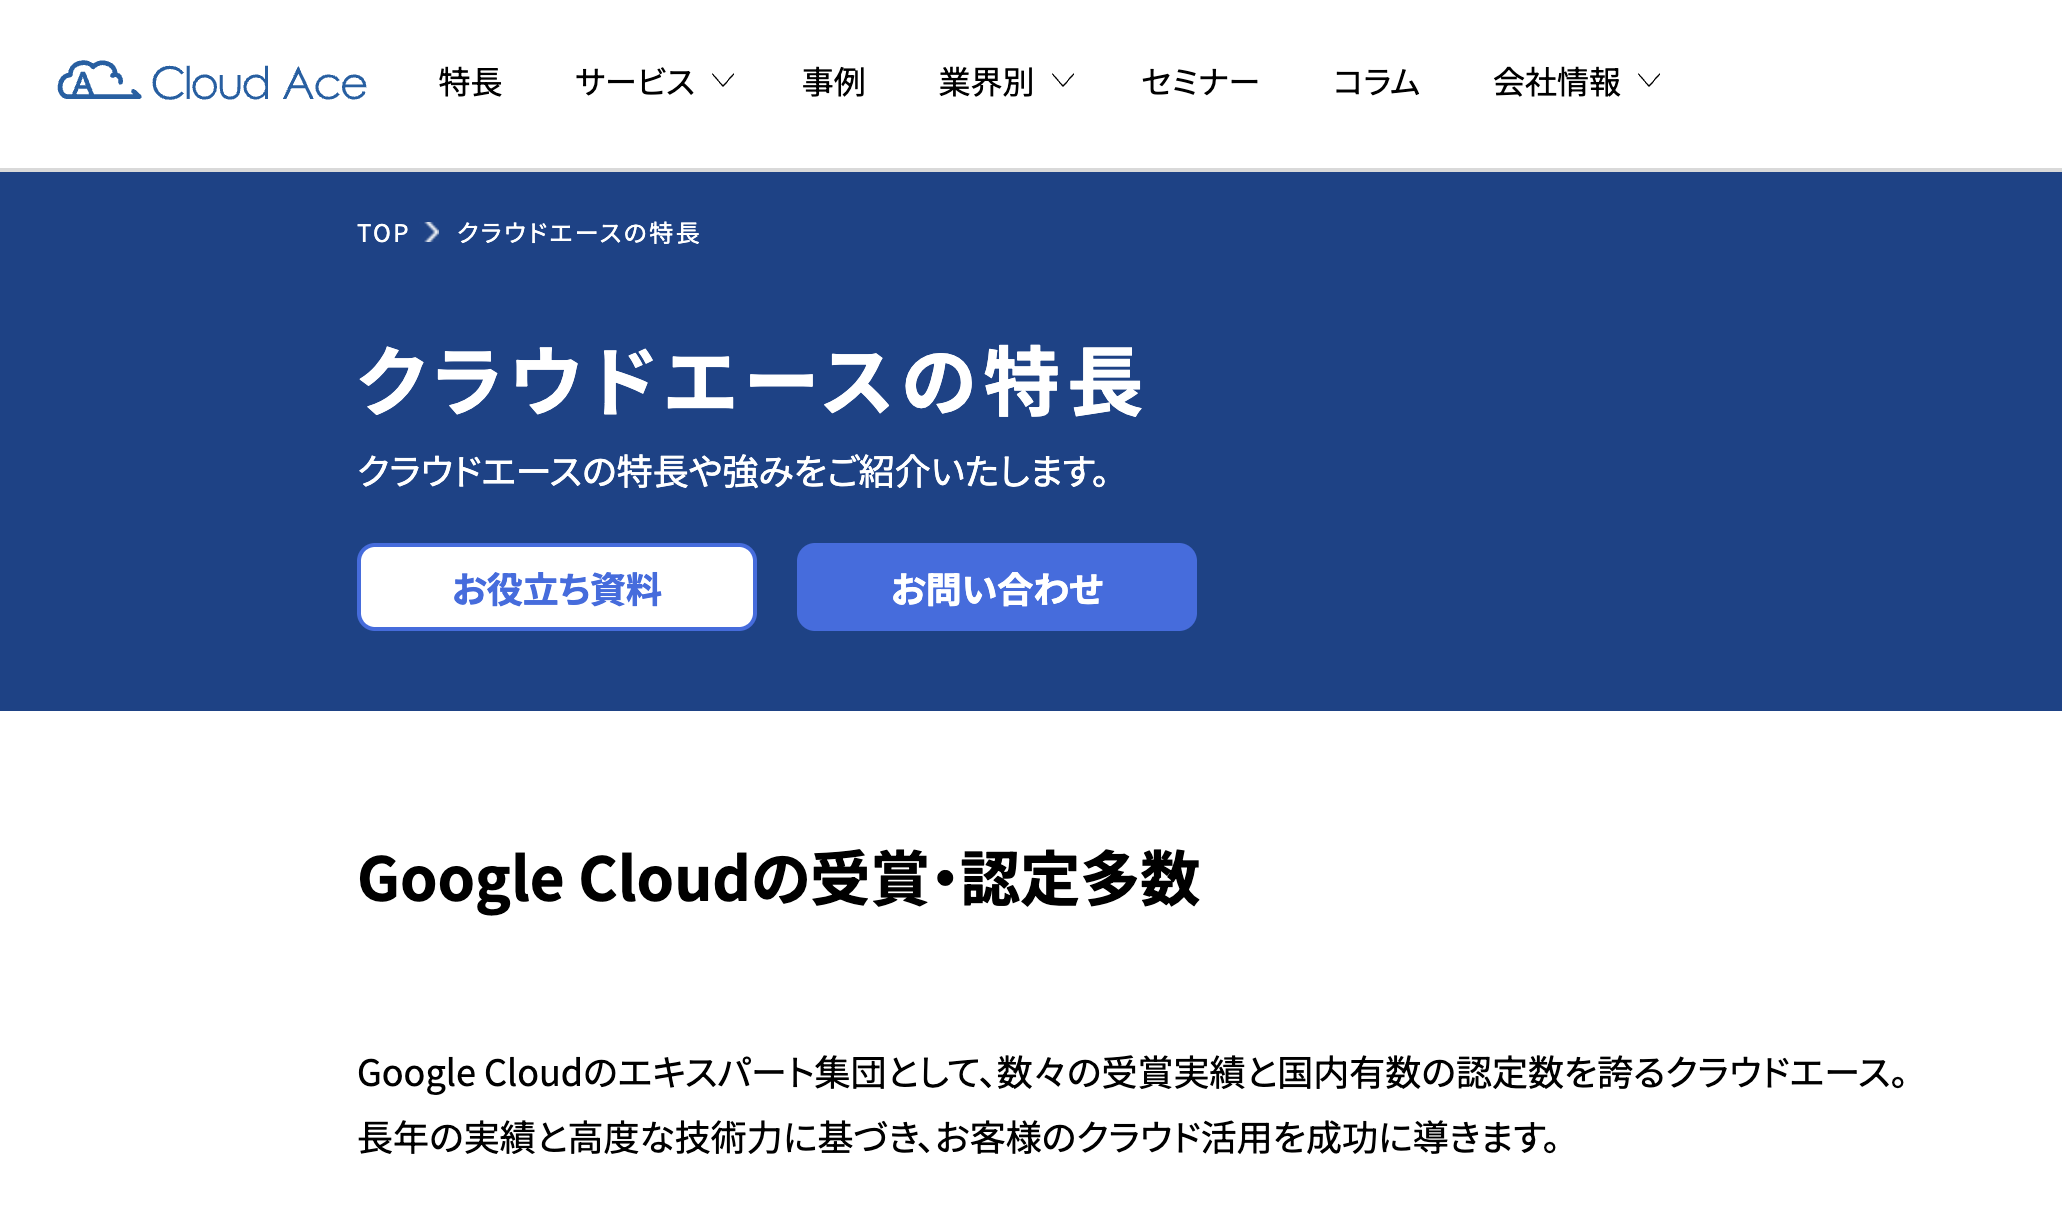Select paragraph line starting 長年の実績と高度な技術力

(960, 1138)
